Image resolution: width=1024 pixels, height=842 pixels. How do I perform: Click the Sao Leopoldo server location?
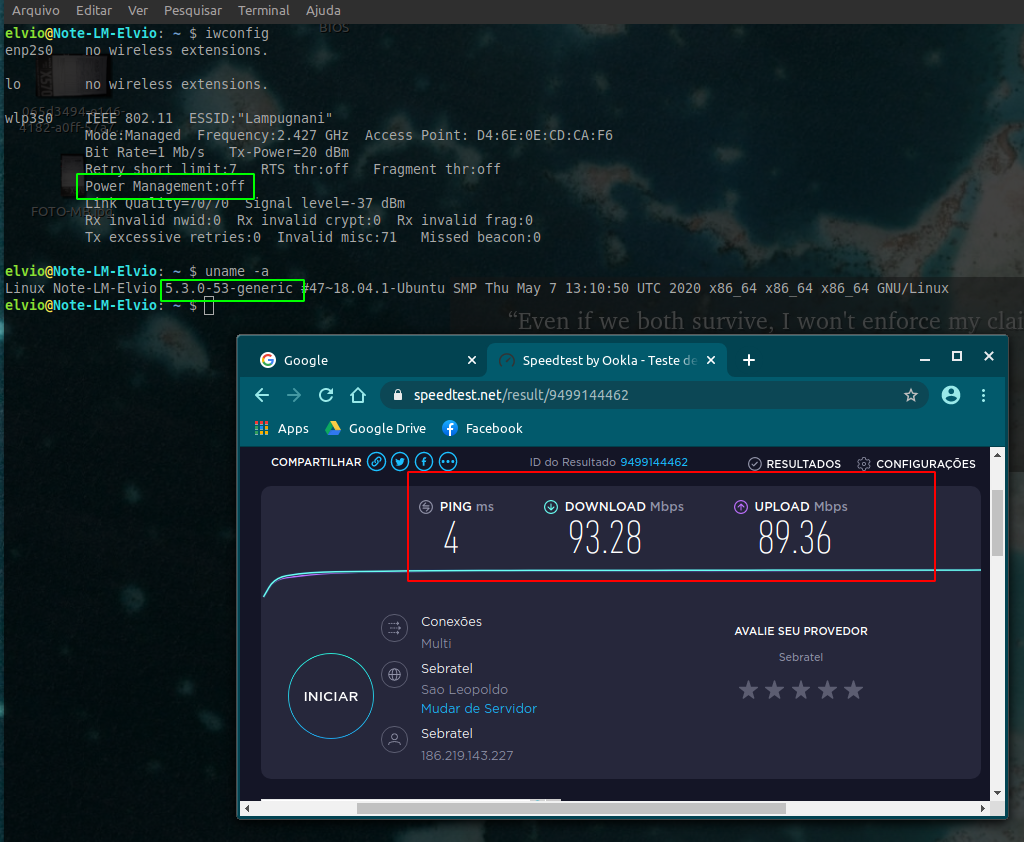pos(464,690)
